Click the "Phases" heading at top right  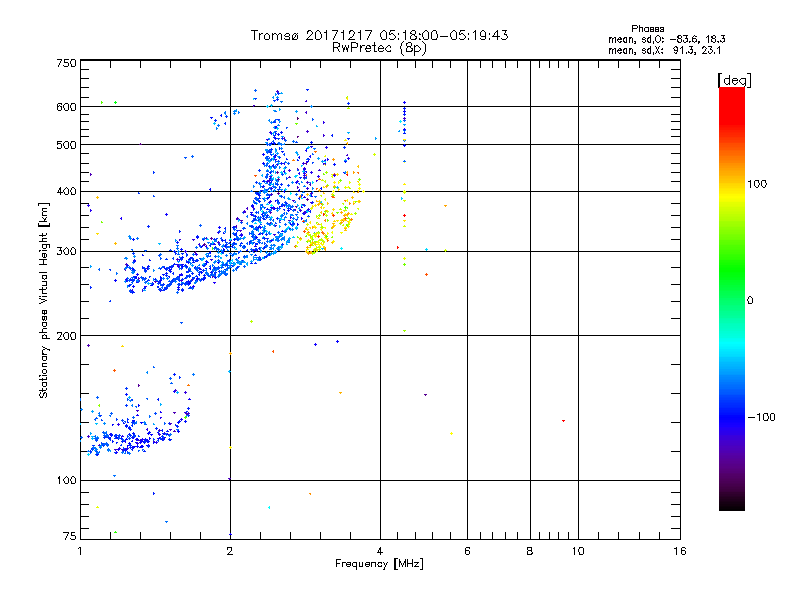click(647, 29)
